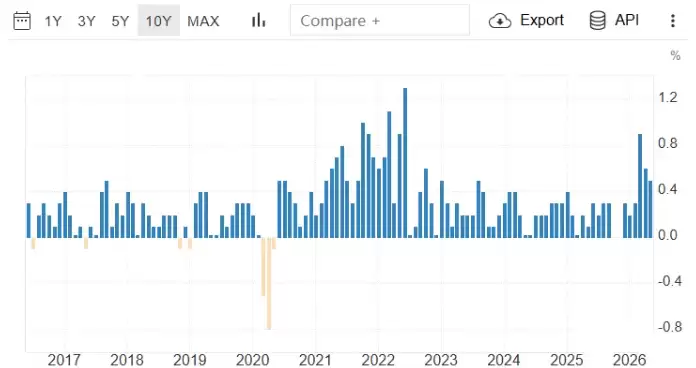The image size is (696, 368).
Task: Click the % unit label
Action: click(x=676, y=56)
